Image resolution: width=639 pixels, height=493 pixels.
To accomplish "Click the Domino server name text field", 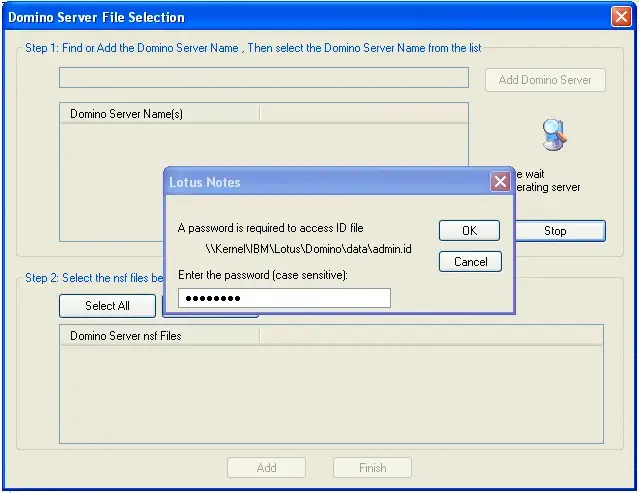I will click(x=264, y=77).
